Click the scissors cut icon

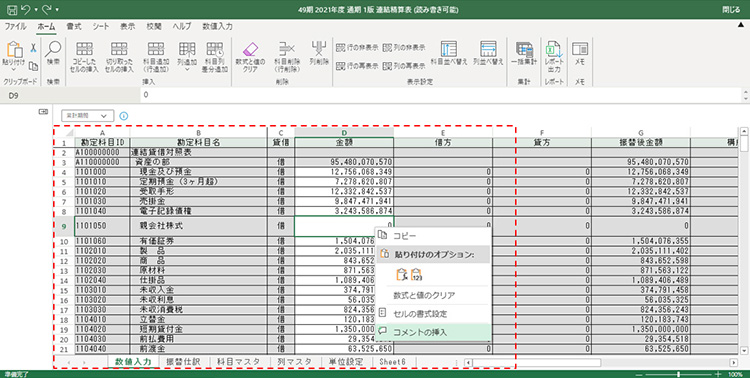33,48
